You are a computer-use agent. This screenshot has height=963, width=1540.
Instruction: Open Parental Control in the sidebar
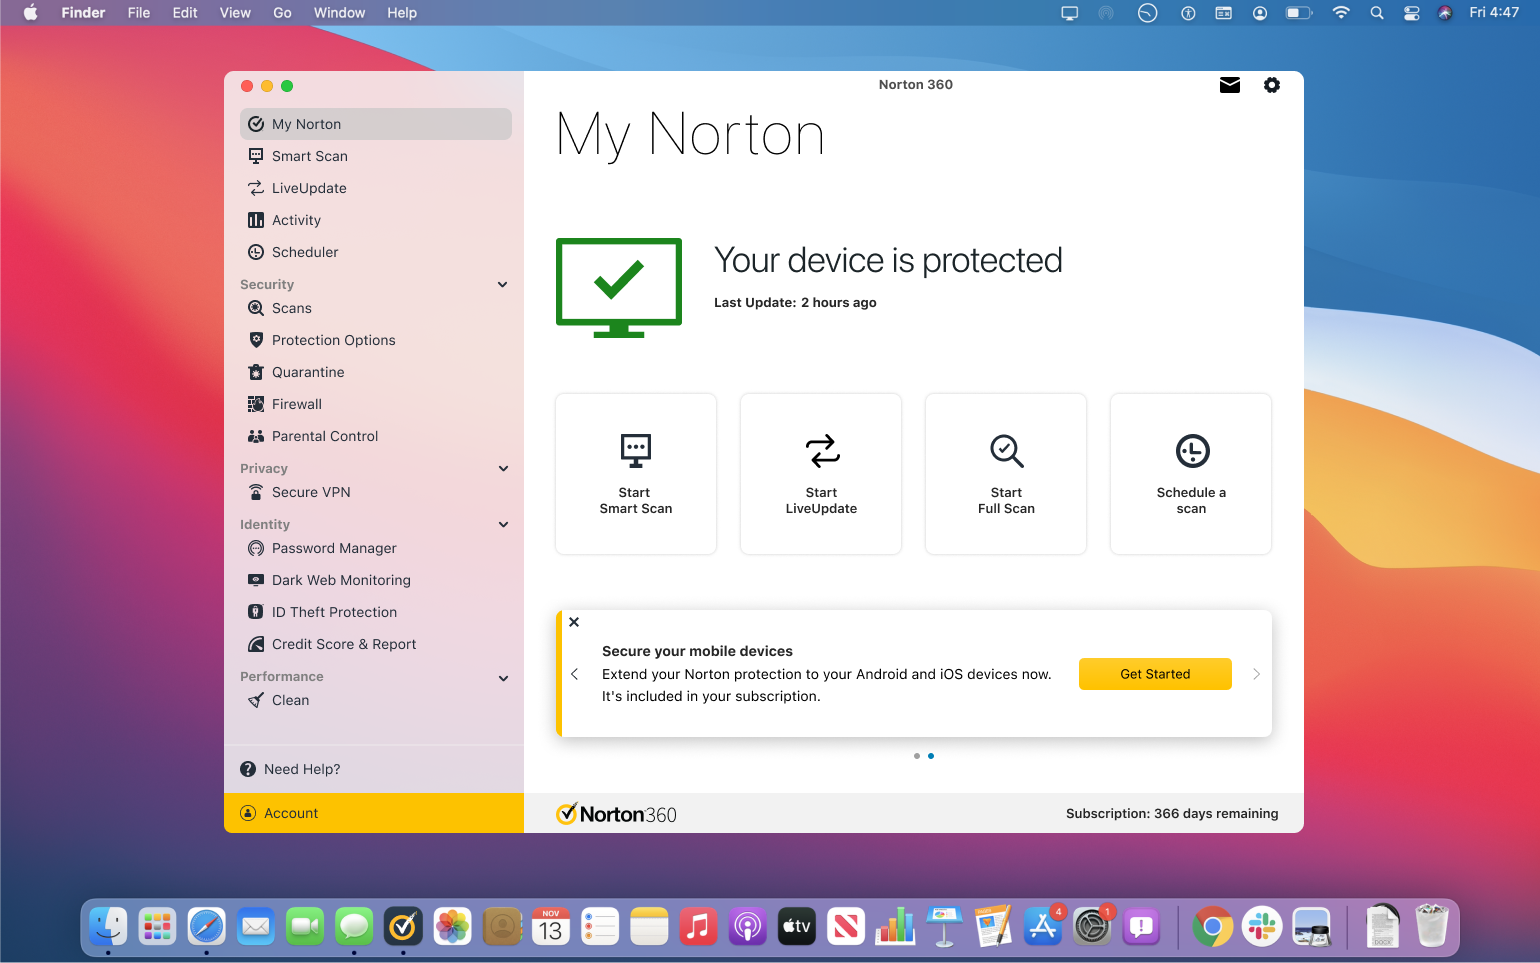click(x=376, y=436)
